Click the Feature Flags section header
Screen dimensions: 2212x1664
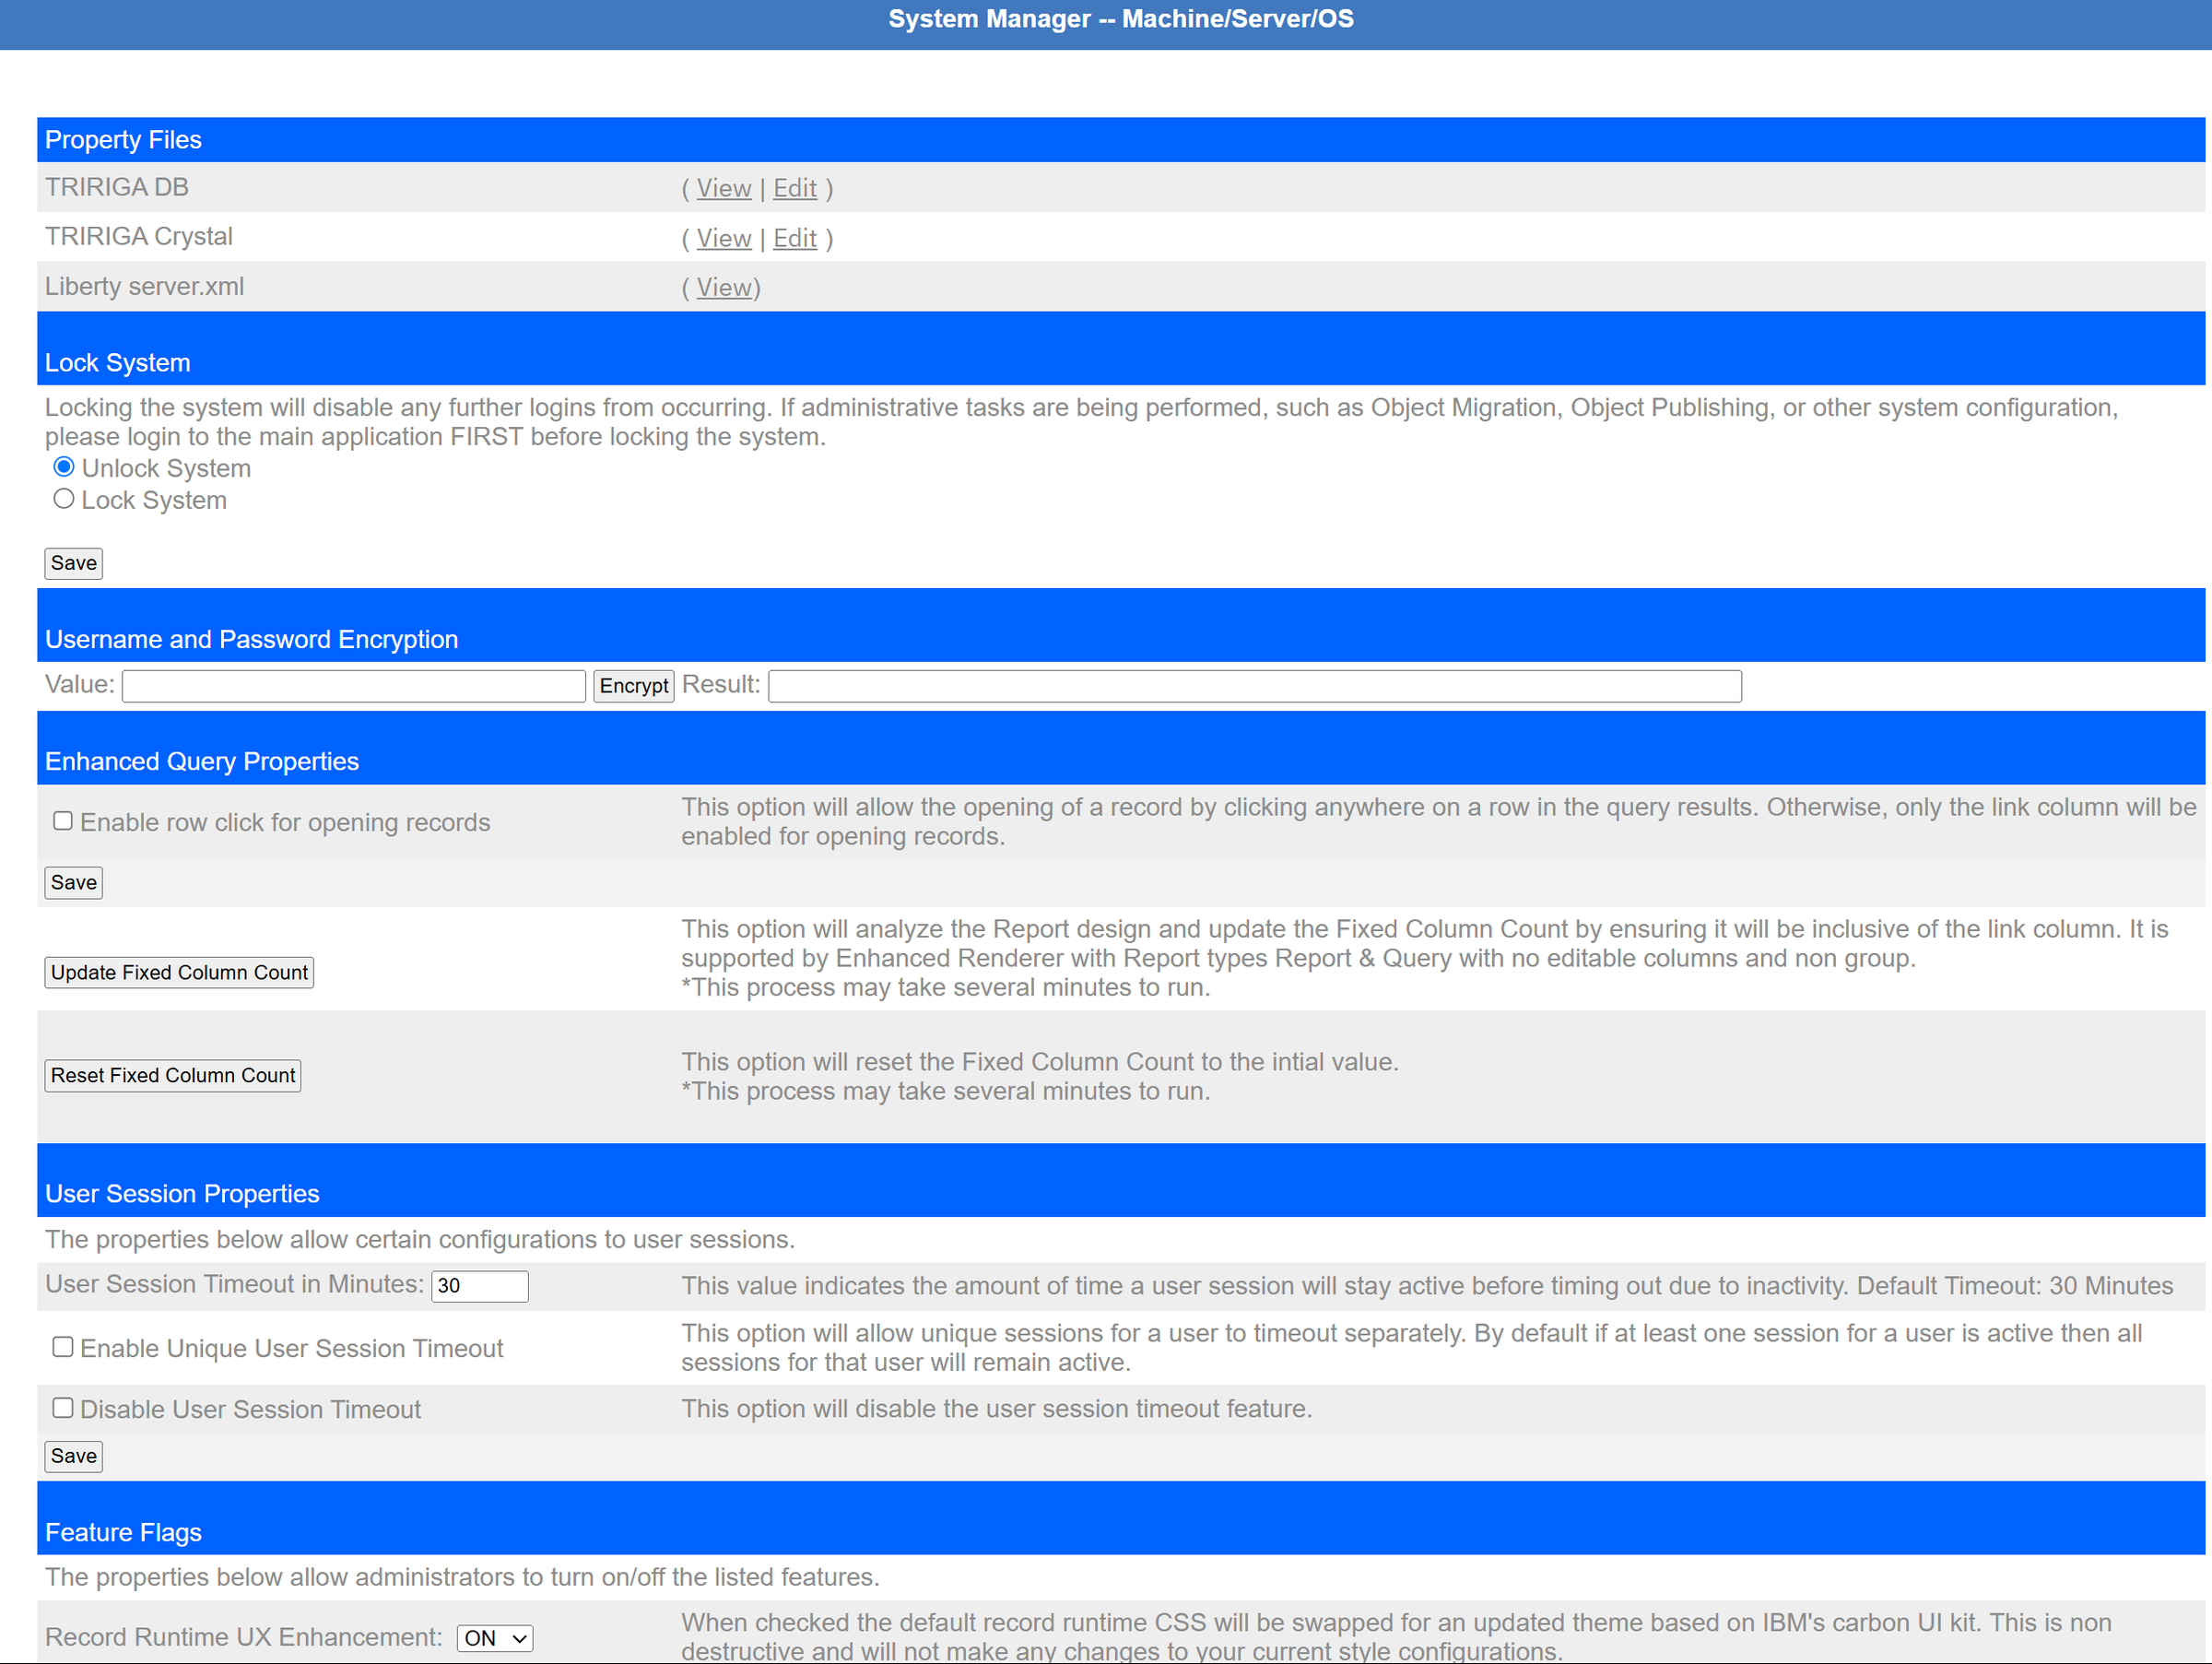pyautogui.click(x=1121, y=1518)
